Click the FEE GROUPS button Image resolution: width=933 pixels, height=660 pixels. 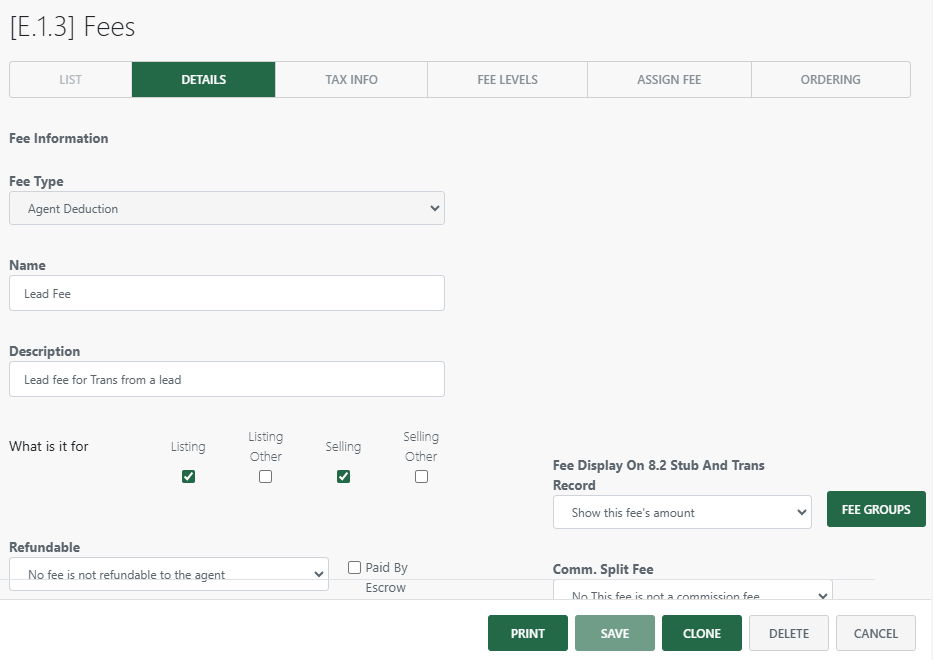(875, 509)
